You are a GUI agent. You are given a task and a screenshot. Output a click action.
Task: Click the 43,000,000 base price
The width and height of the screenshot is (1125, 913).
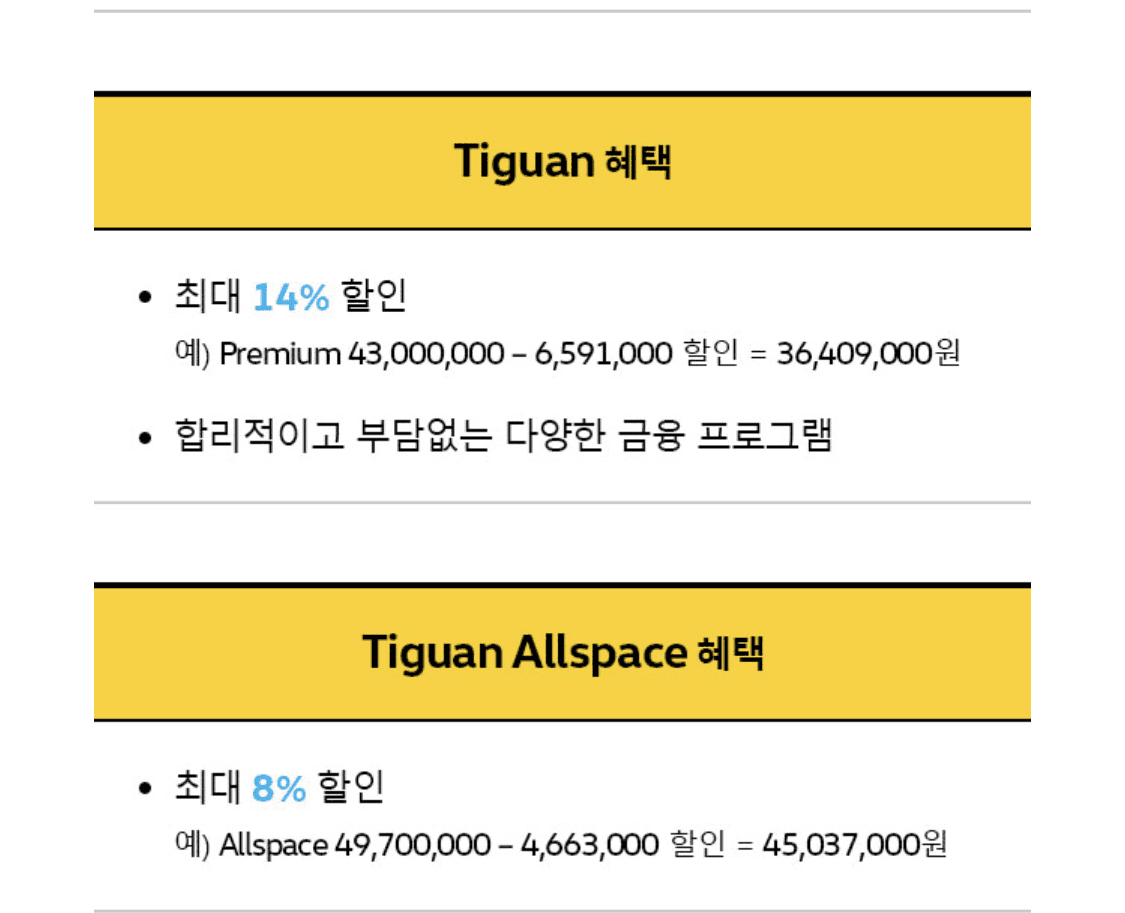426,354
